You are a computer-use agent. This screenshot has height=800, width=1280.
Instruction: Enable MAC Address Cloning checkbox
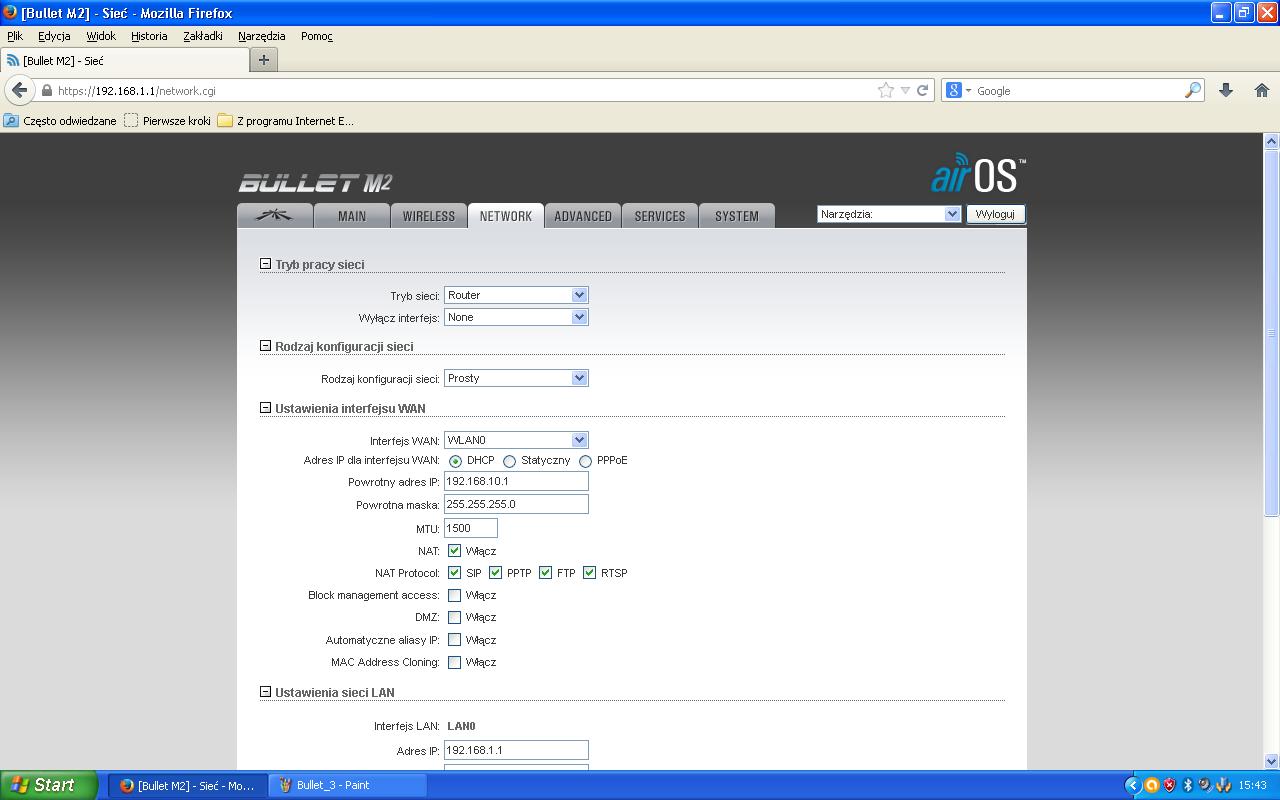tap(454, 662)
